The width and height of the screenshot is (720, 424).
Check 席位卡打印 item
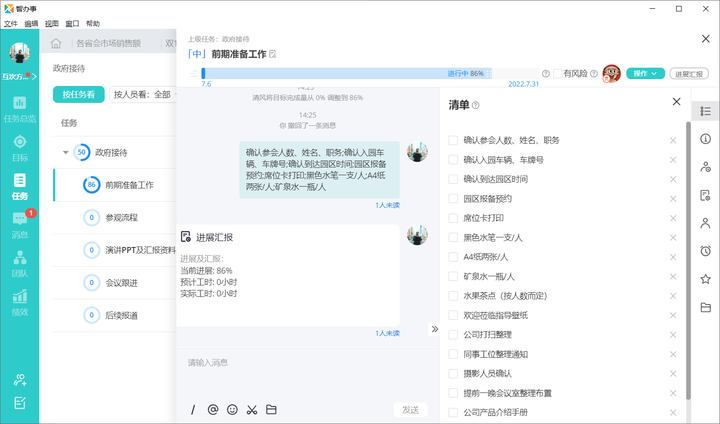pyautogui.click(x=453, y=218)
